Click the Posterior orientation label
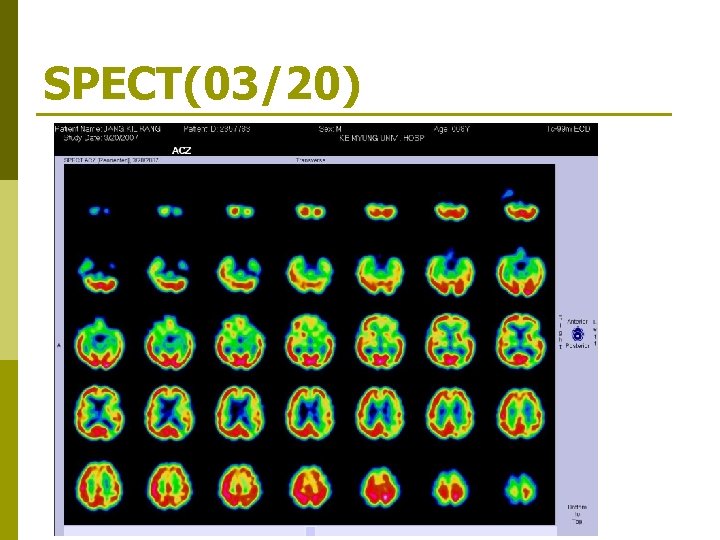 pyautogui.click(x=577, y=346)
